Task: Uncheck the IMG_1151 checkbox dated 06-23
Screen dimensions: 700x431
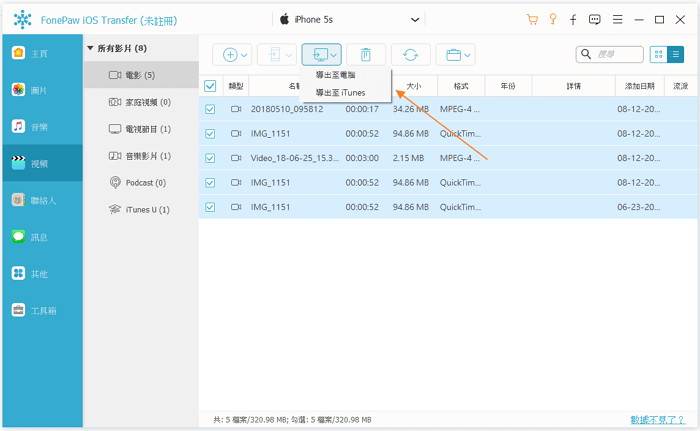Action: 210,207
